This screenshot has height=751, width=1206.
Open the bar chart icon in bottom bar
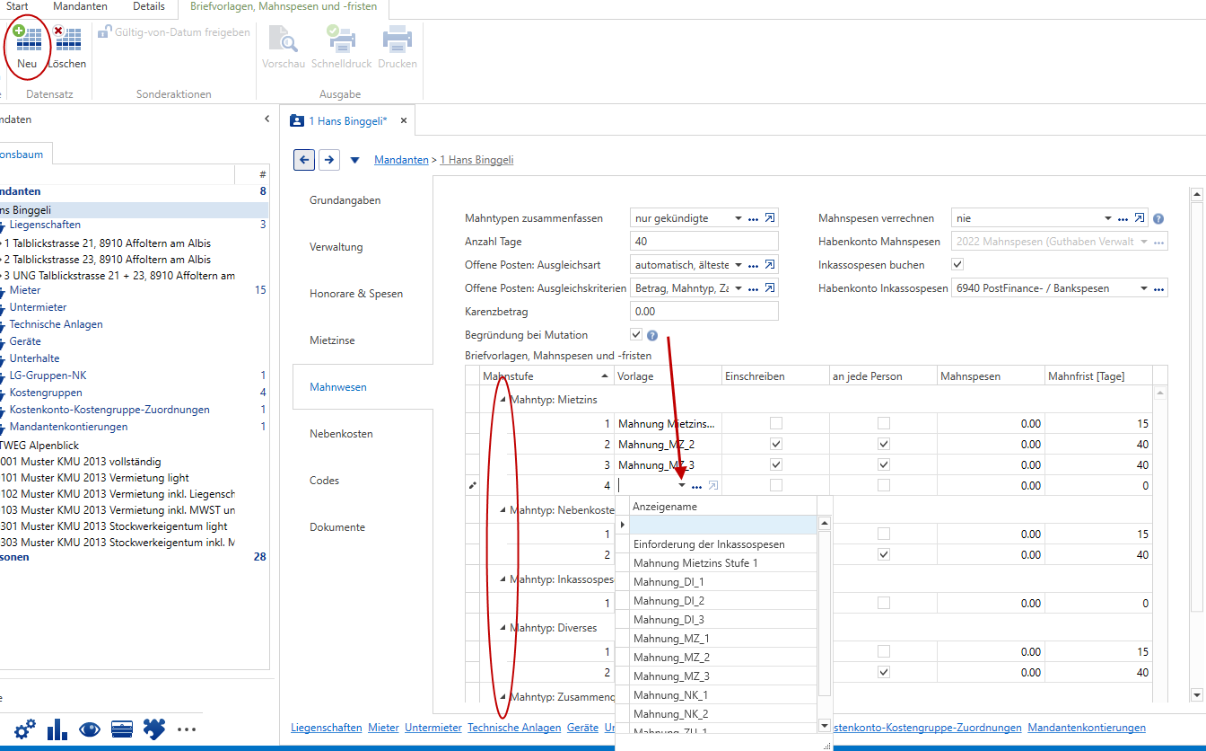[x=58, y=728]
